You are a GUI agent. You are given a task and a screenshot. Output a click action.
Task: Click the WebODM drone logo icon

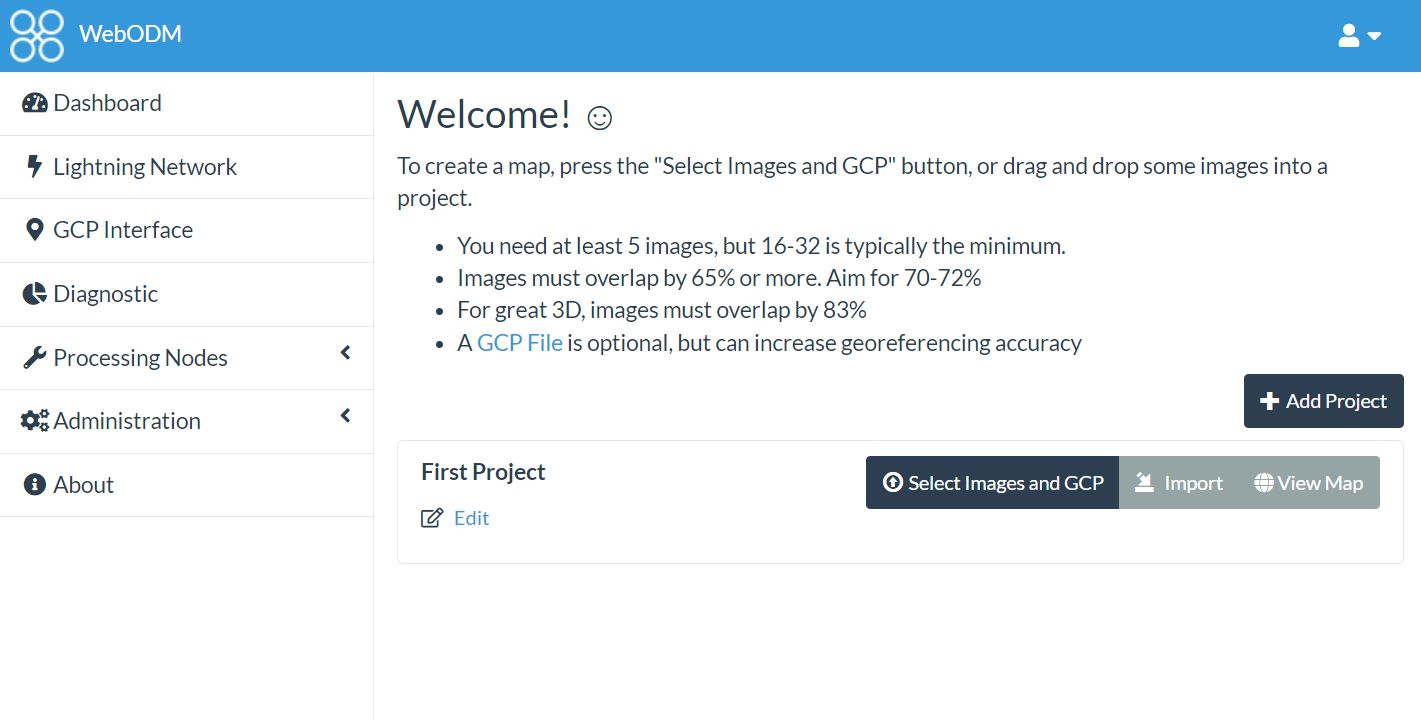[x=37, y=35]
